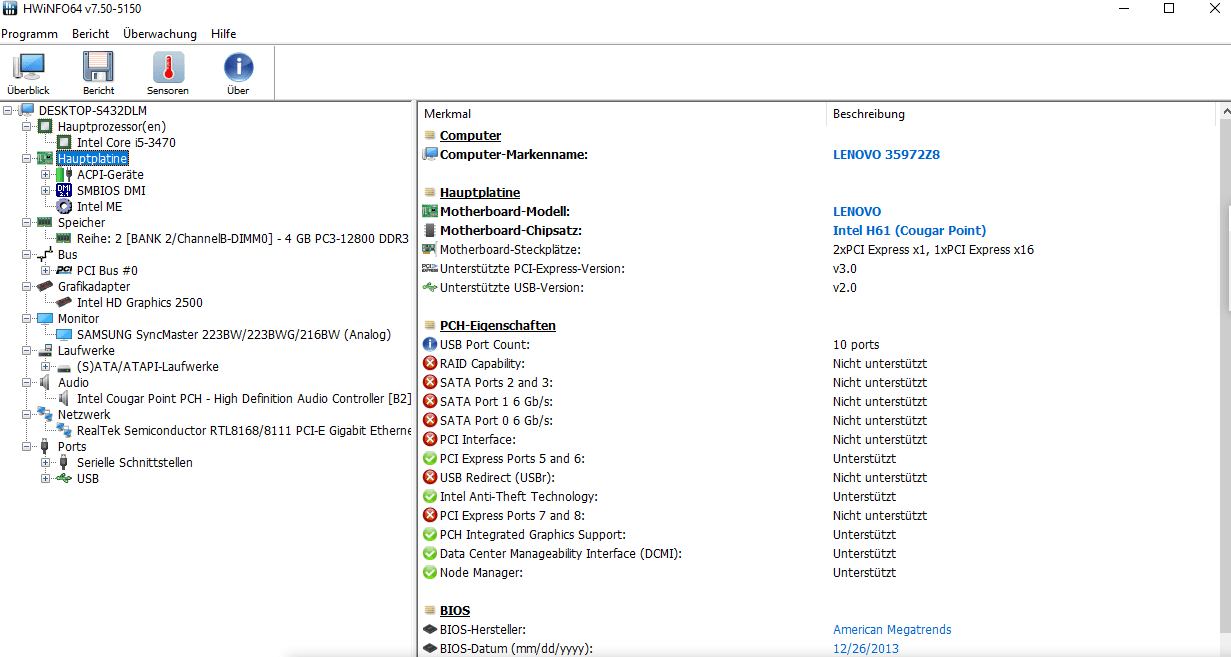Expand the ACPI-Geräte node
This screenshot has width=1231, height=657.
[45, 175]
